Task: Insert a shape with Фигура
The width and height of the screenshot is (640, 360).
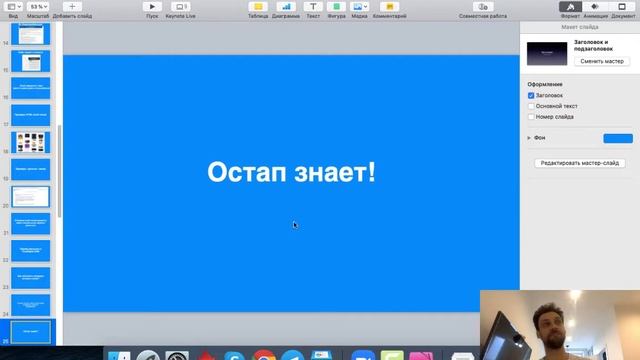Action: tap(336, 7)
